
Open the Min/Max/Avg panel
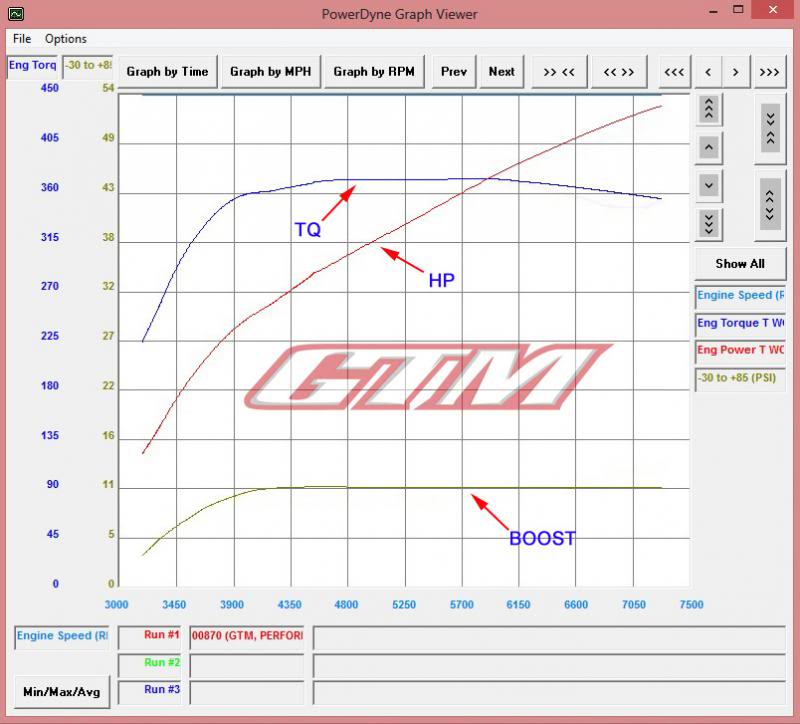pyautogui.click(x=62, y=692)
